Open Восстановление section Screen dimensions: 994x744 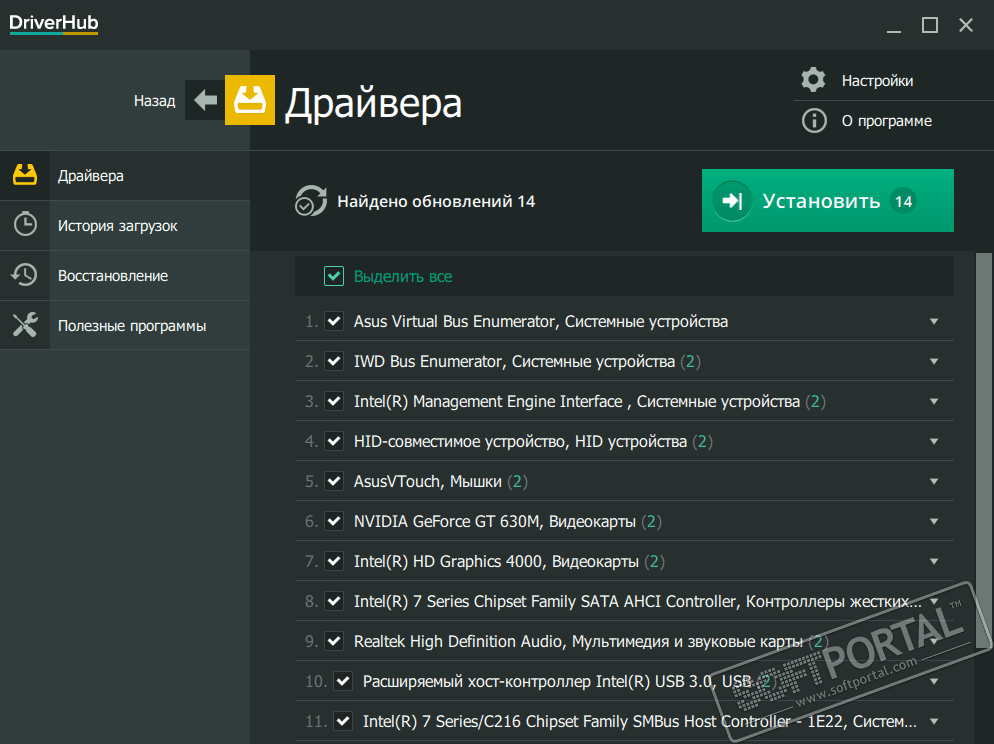pos(125,276)
